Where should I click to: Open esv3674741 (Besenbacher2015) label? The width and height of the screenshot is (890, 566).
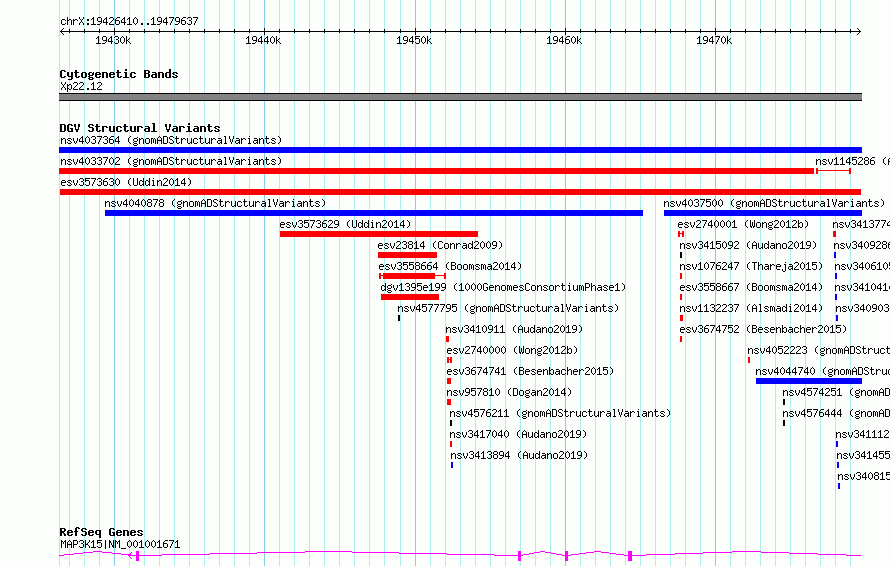(x=530, y=371)
